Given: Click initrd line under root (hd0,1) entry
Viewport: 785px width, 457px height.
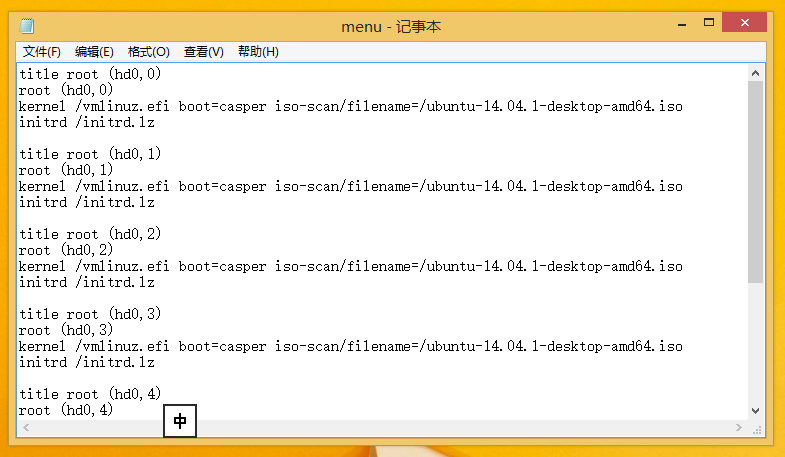Looking at the screenshot, I should tap(87, 202).
